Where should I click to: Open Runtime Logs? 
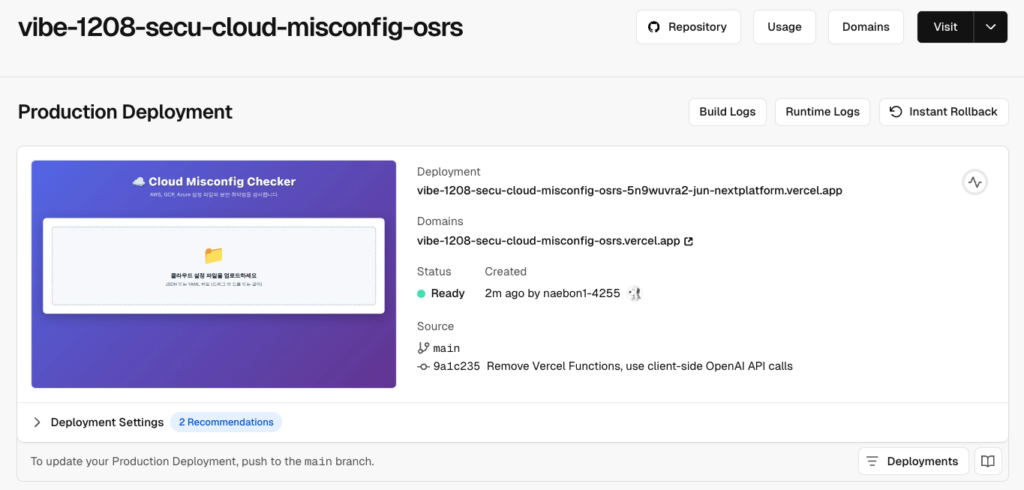(822, 112)
